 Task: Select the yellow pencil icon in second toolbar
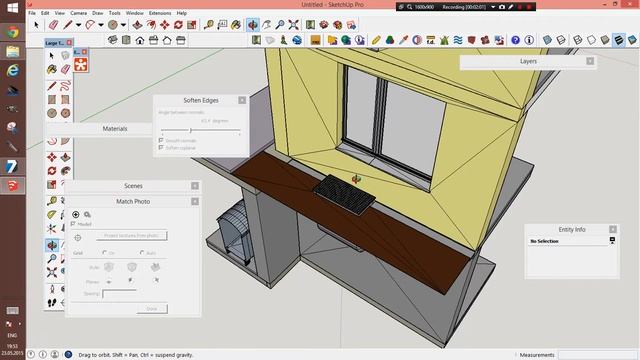tap(376, 40)
